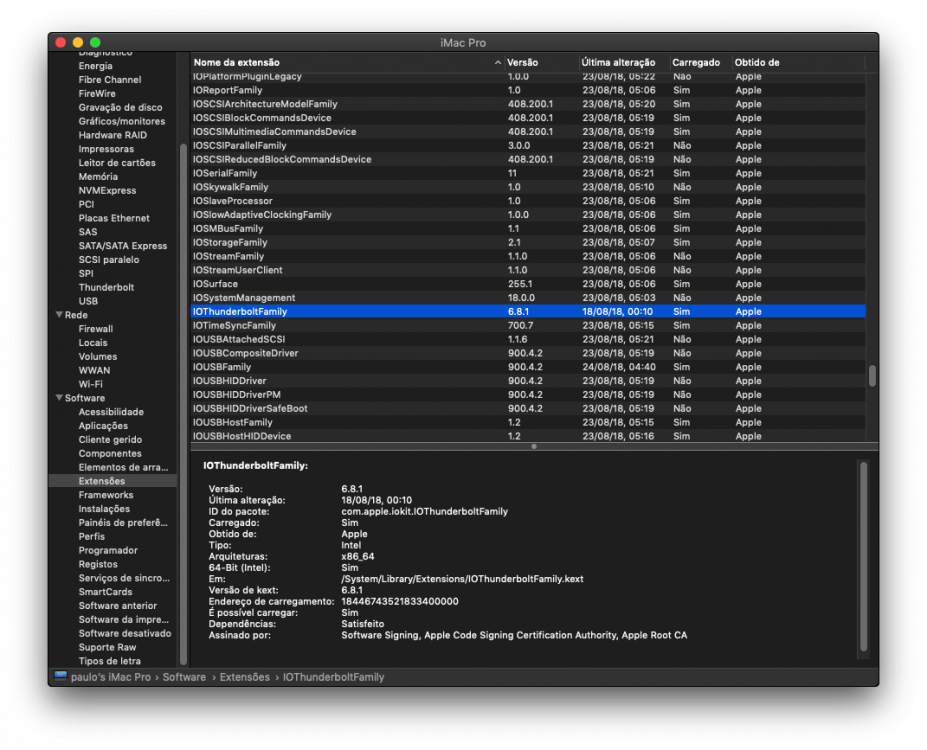Open Firewall under Rede
Viewport: 927px width, 750px height.
point(96,329)
